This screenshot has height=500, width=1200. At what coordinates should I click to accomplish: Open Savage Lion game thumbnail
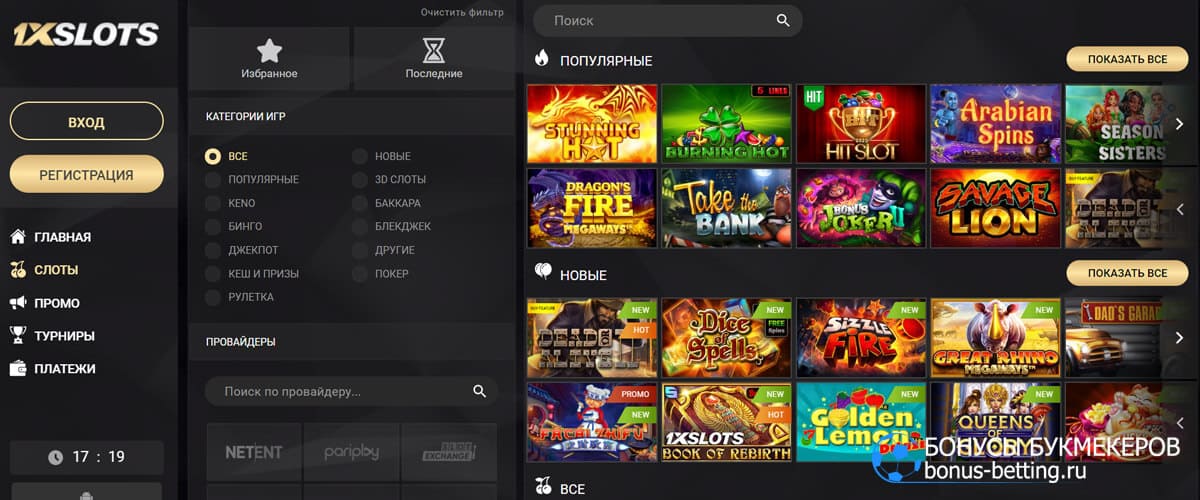995,207
